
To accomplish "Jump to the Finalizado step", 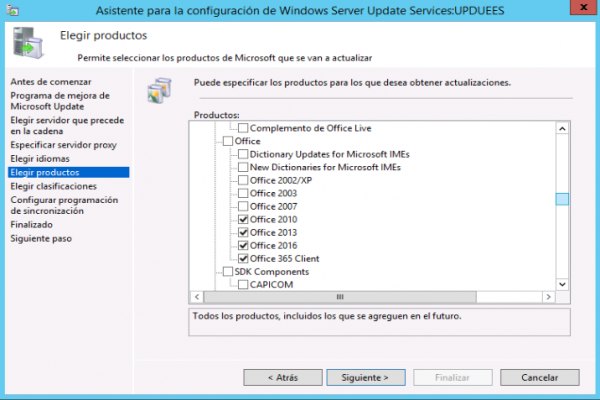I will click(x=31, y=224).
